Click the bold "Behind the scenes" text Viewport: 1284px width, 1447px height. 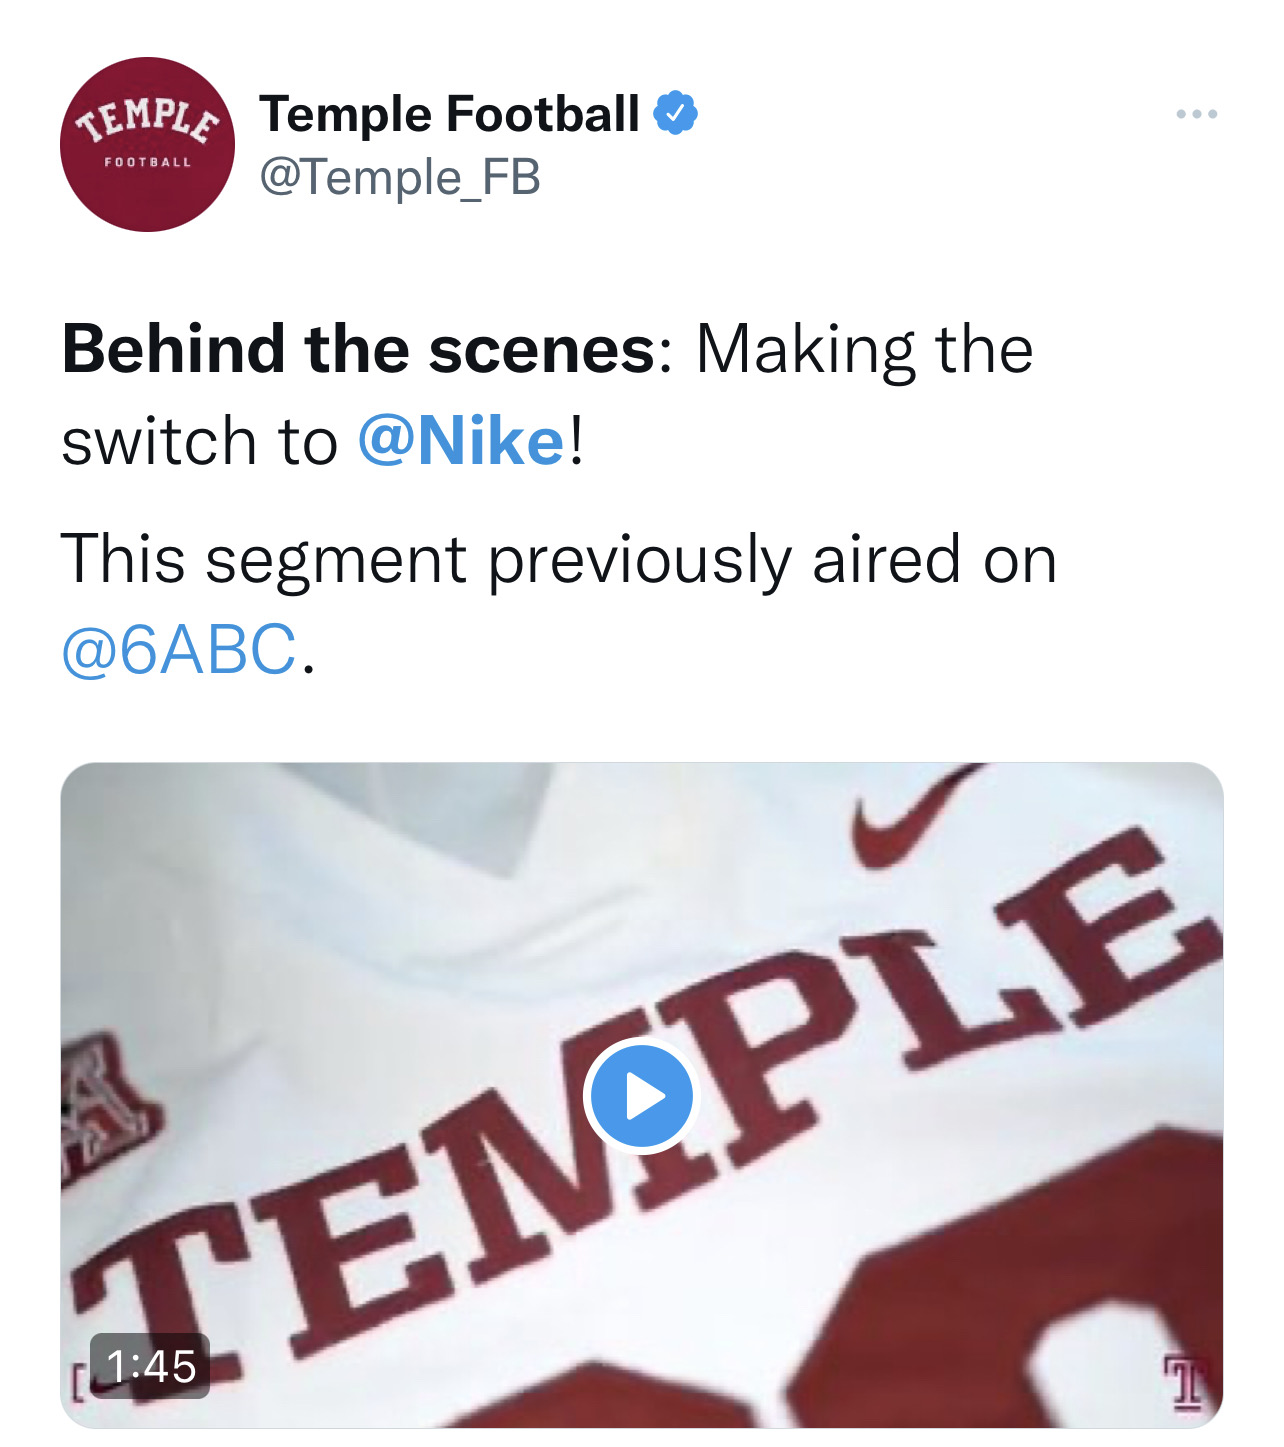(358, 350)
